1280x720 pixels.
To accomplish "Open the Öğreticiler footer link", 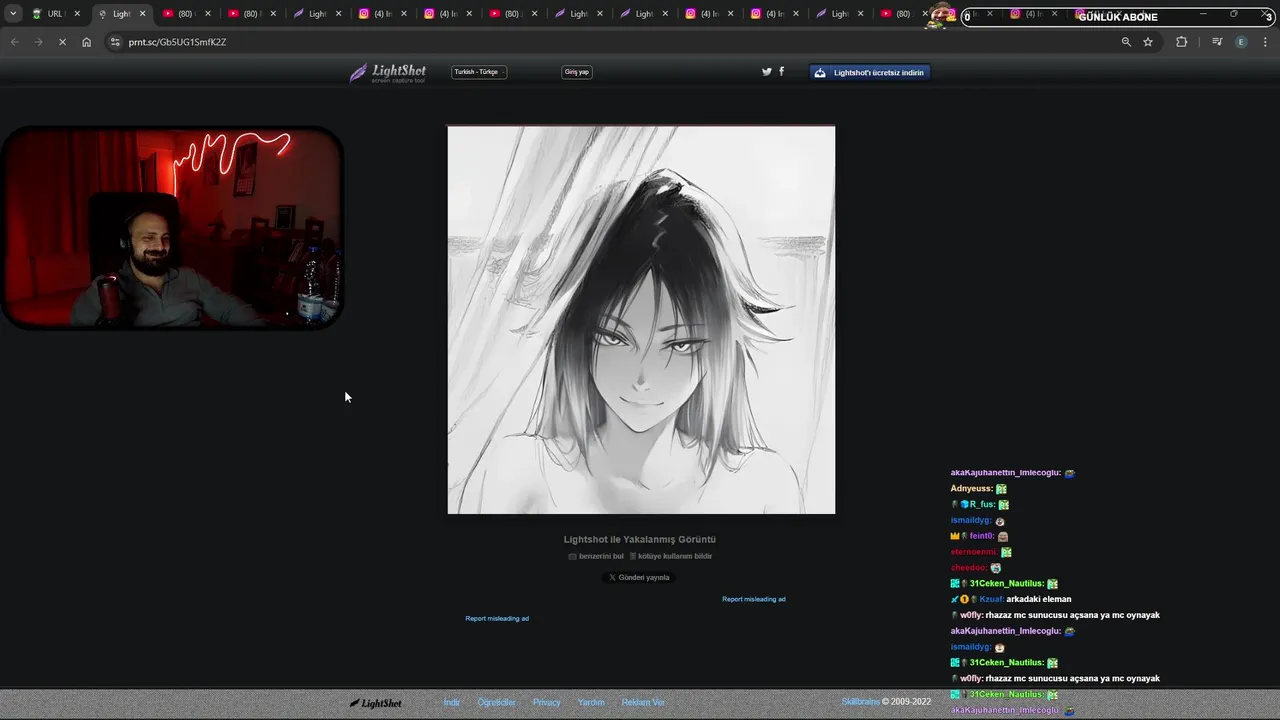I will [x=496, y=702].
